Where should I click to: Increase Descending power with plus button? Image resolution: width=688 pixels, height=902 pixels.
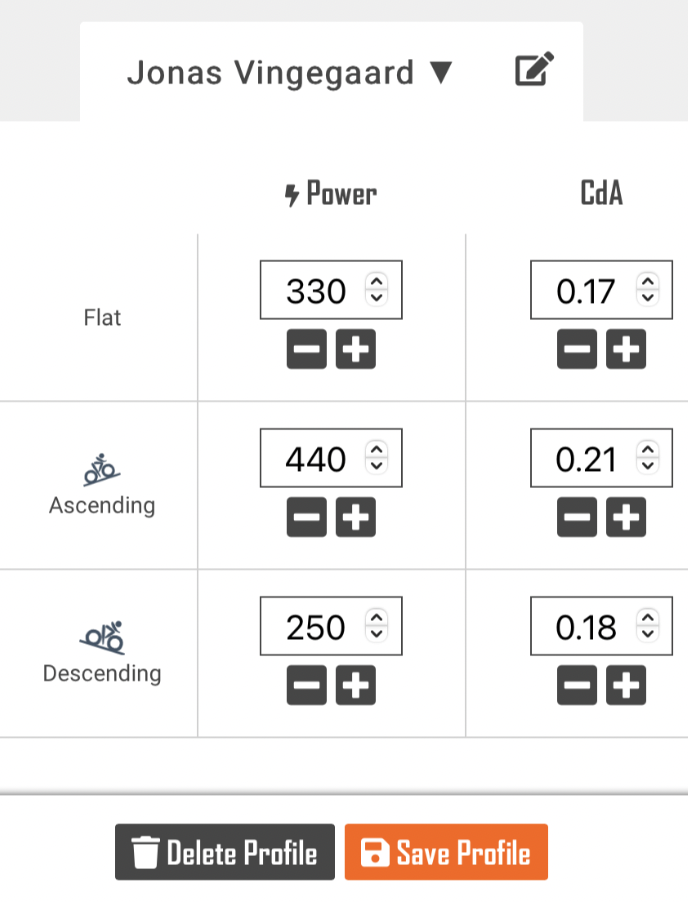click(355, 685)
